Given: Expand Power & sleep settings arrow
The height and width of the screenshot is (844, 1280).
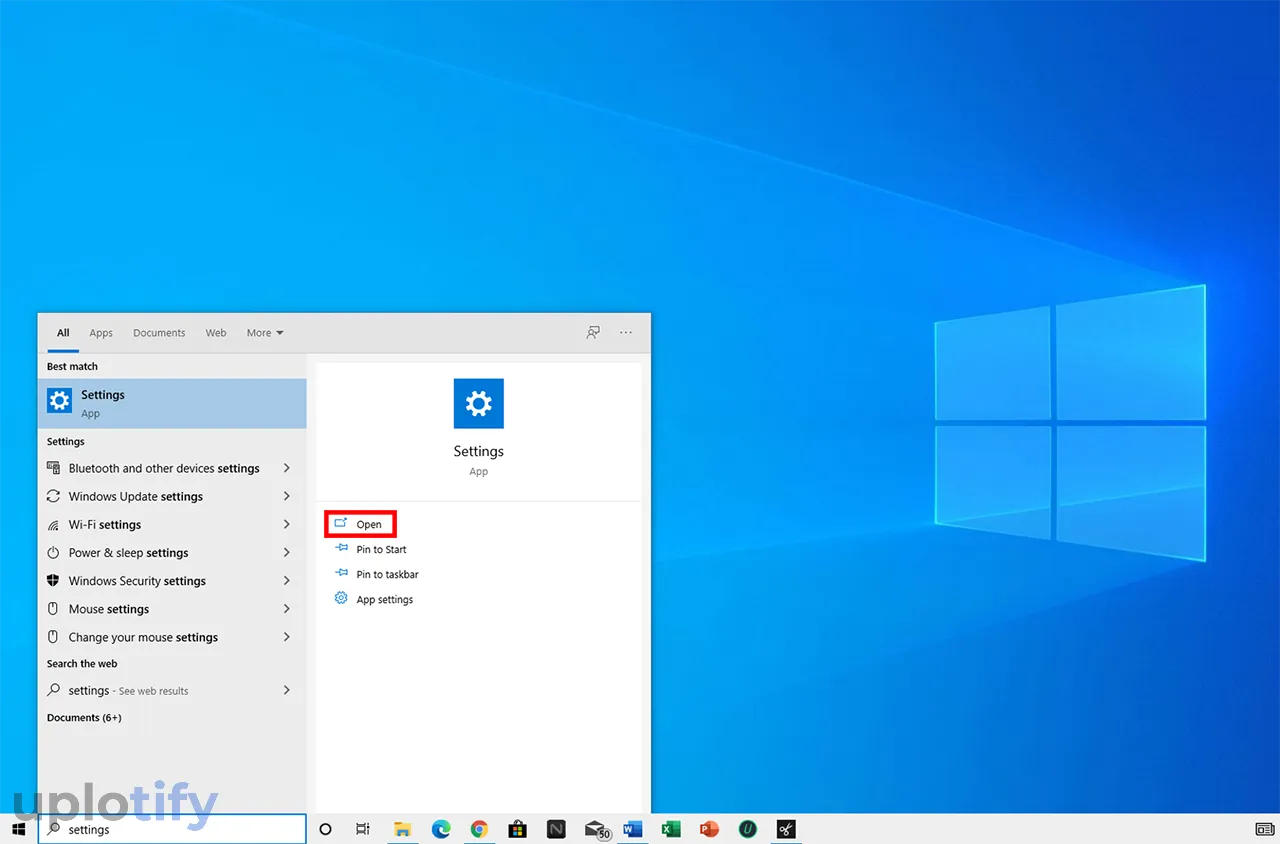Looking at the screenshot, I should [x=287, y=552].
